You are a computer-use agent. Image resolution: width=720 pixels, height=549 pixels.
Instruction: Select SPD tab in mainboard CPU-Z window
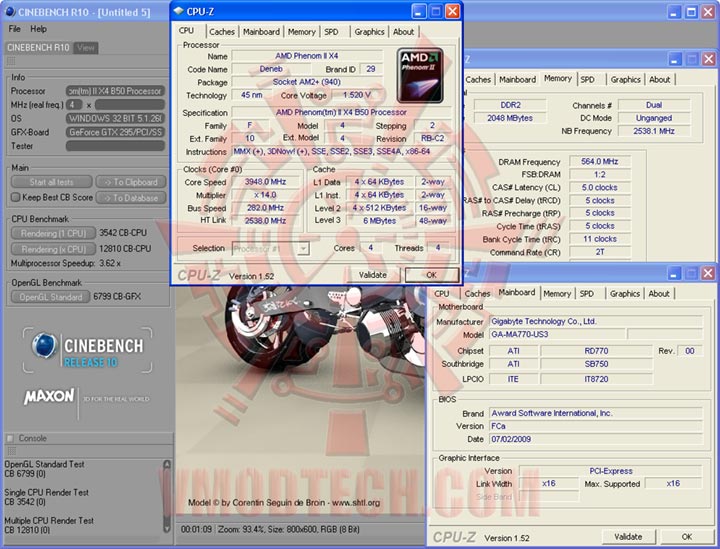pos(586,294)
